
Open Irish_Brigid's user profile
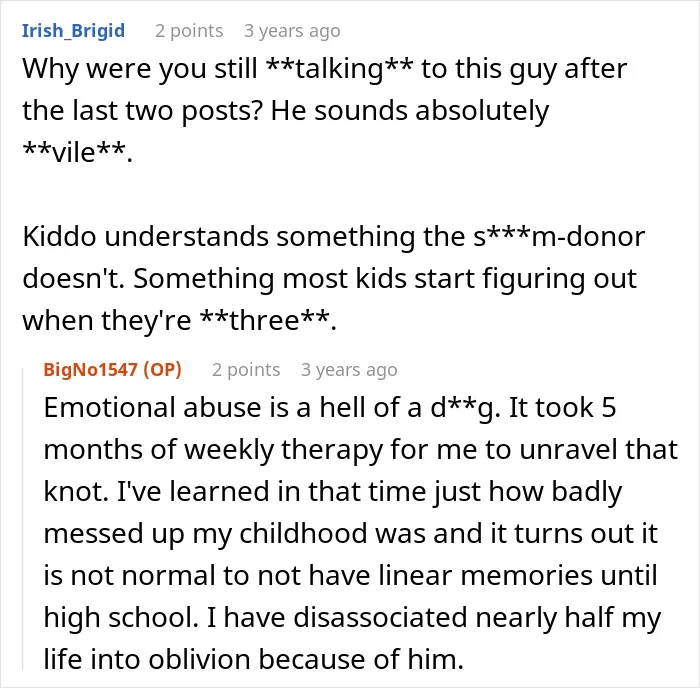click(x=73, y=31)
